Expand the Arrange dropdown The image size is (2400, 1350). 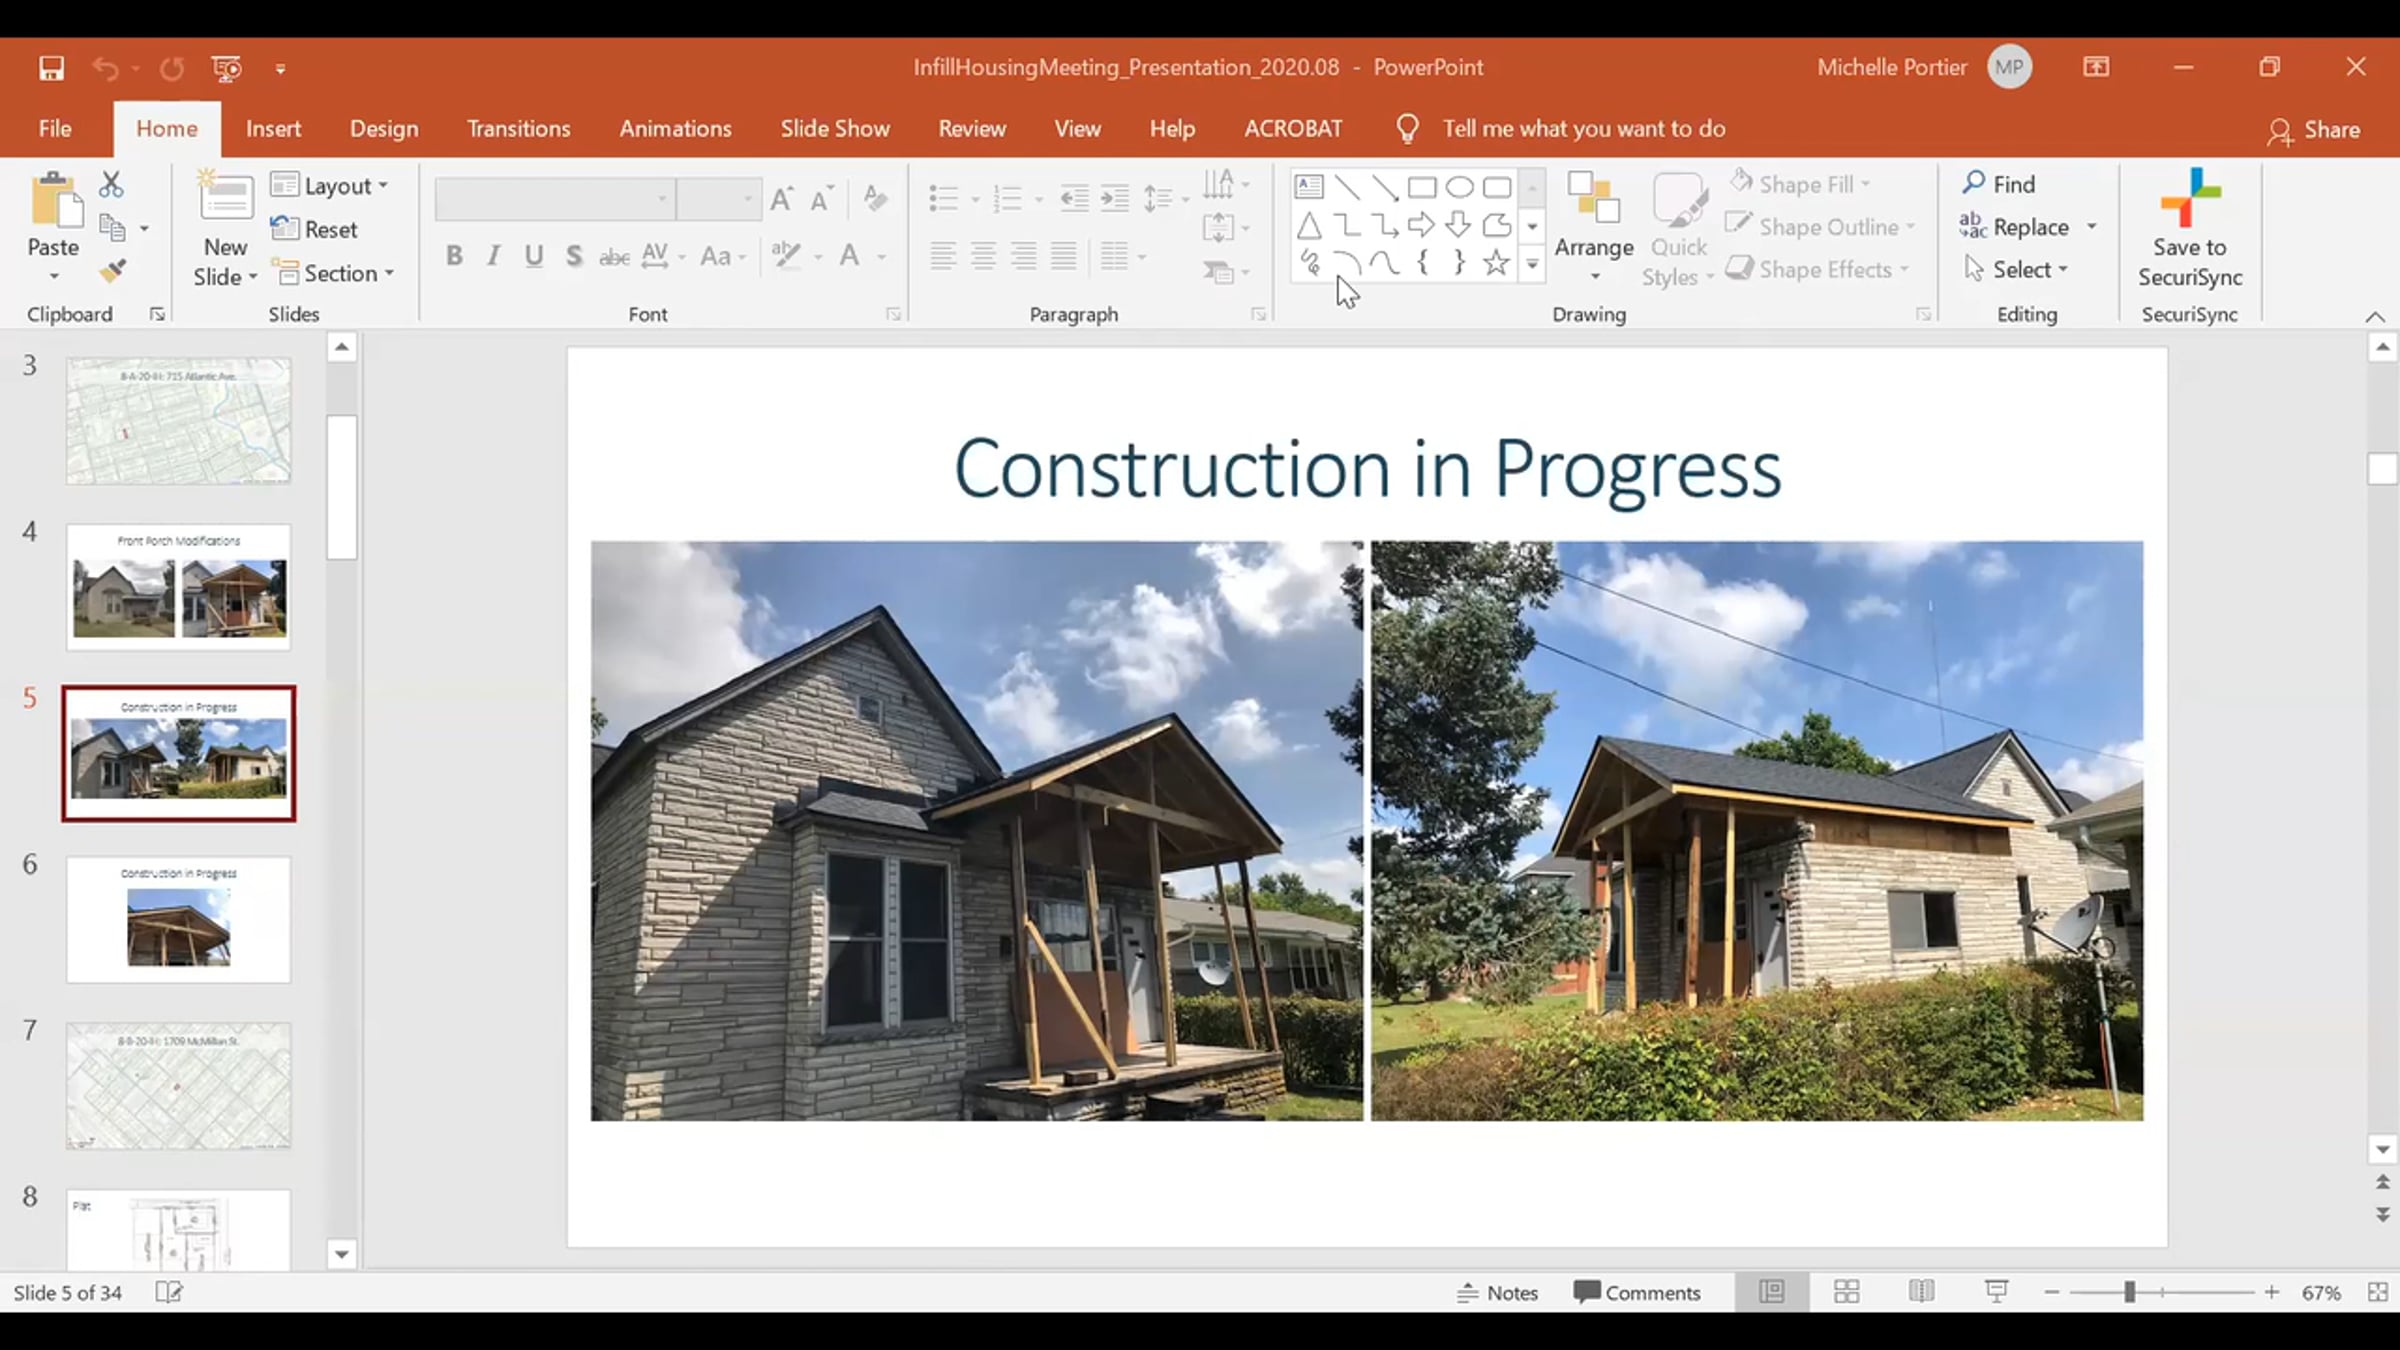coord(1594,229)
